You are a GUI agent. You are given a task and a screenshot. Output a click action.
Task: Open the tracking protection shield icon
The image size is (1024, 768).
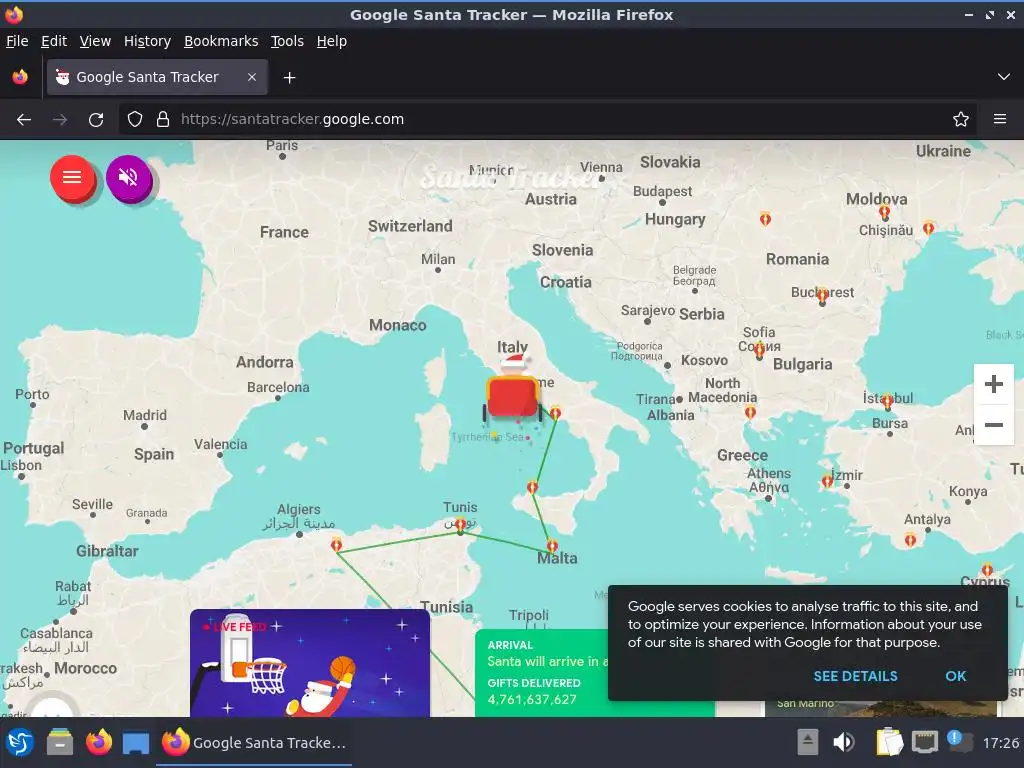click(135, 120)
